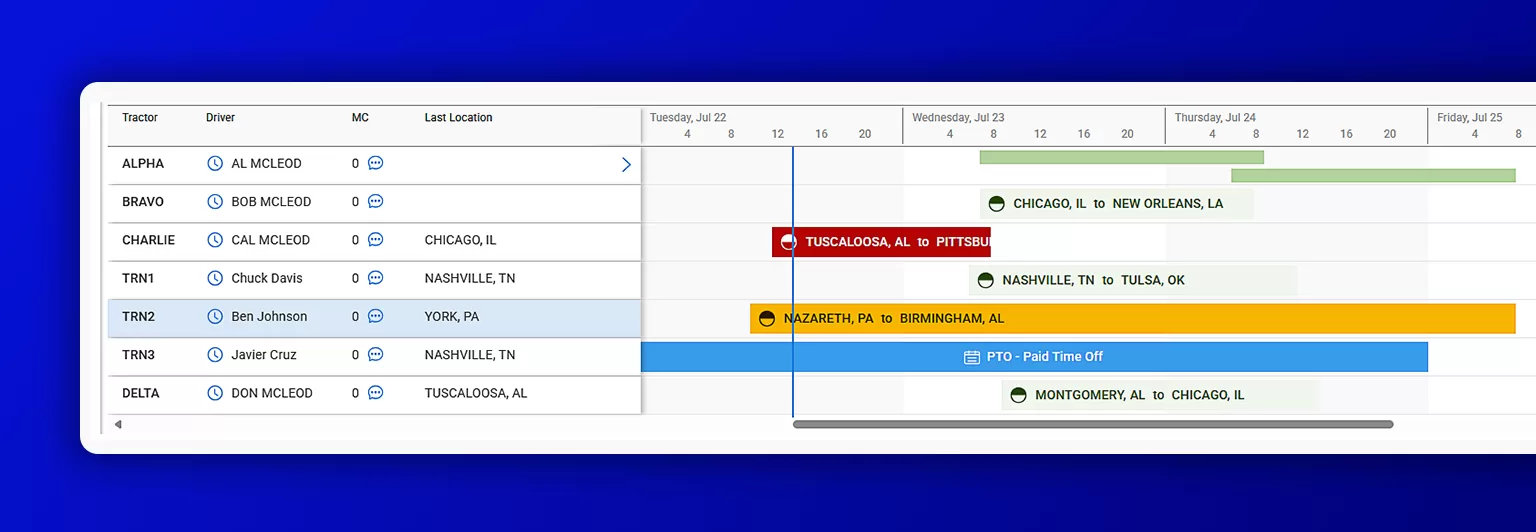The width and height of the screenshot is (1536, 532).
Task: Open orange NAZARETH, PA to BIRMINGHAM load
Action: click(1133, 319)
